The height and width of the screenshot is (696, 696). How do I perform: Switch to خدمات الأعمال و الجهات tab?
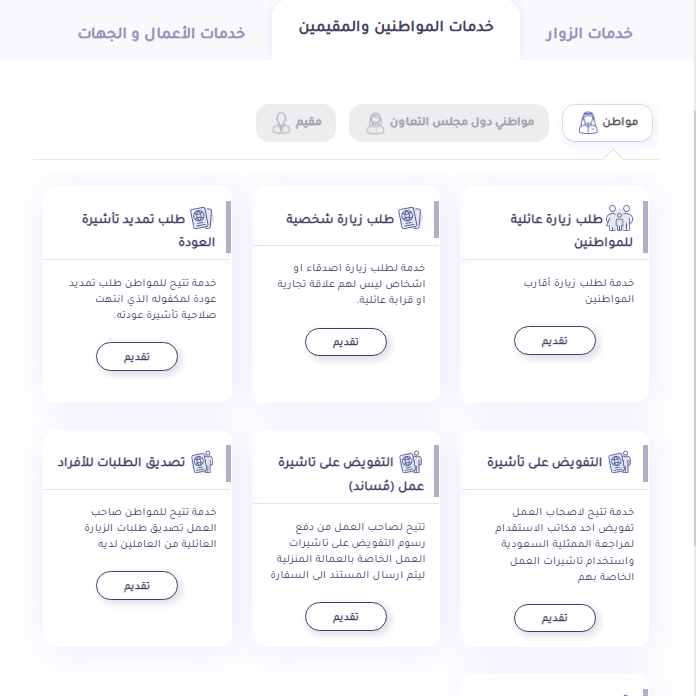point(162,33)
